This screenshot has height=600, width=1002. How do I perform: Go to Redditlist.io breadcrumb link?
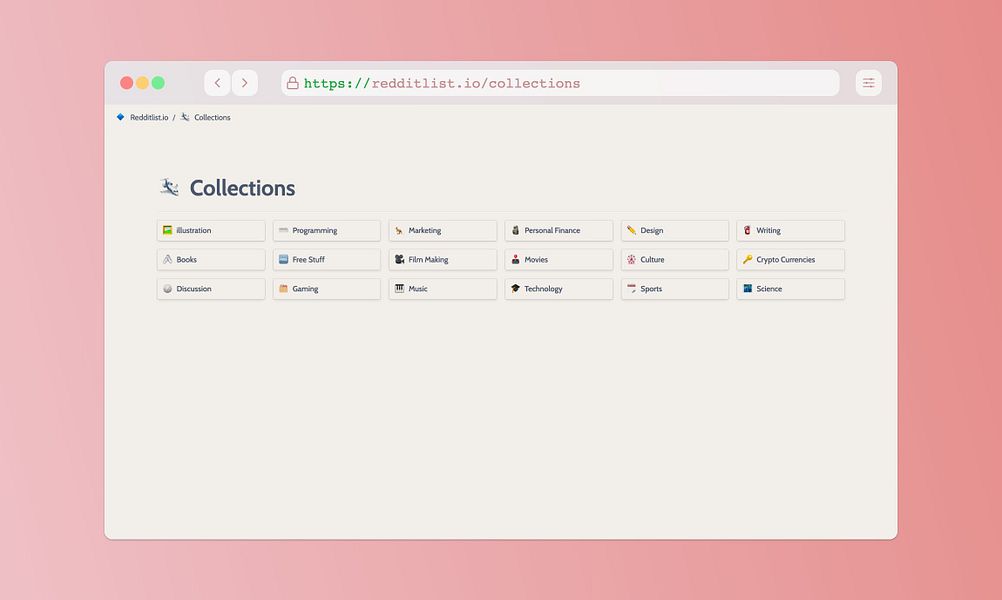tap(149, 118)
